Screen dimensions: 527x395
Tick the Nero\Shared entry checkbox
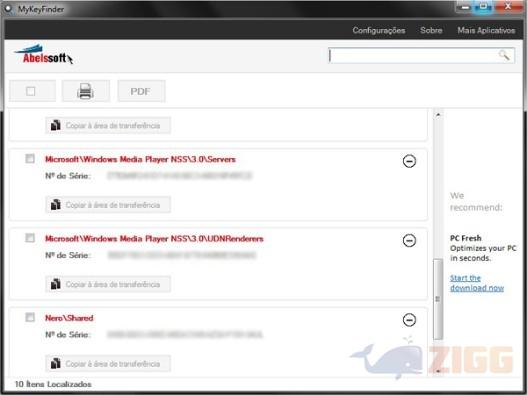click(30, 317)
